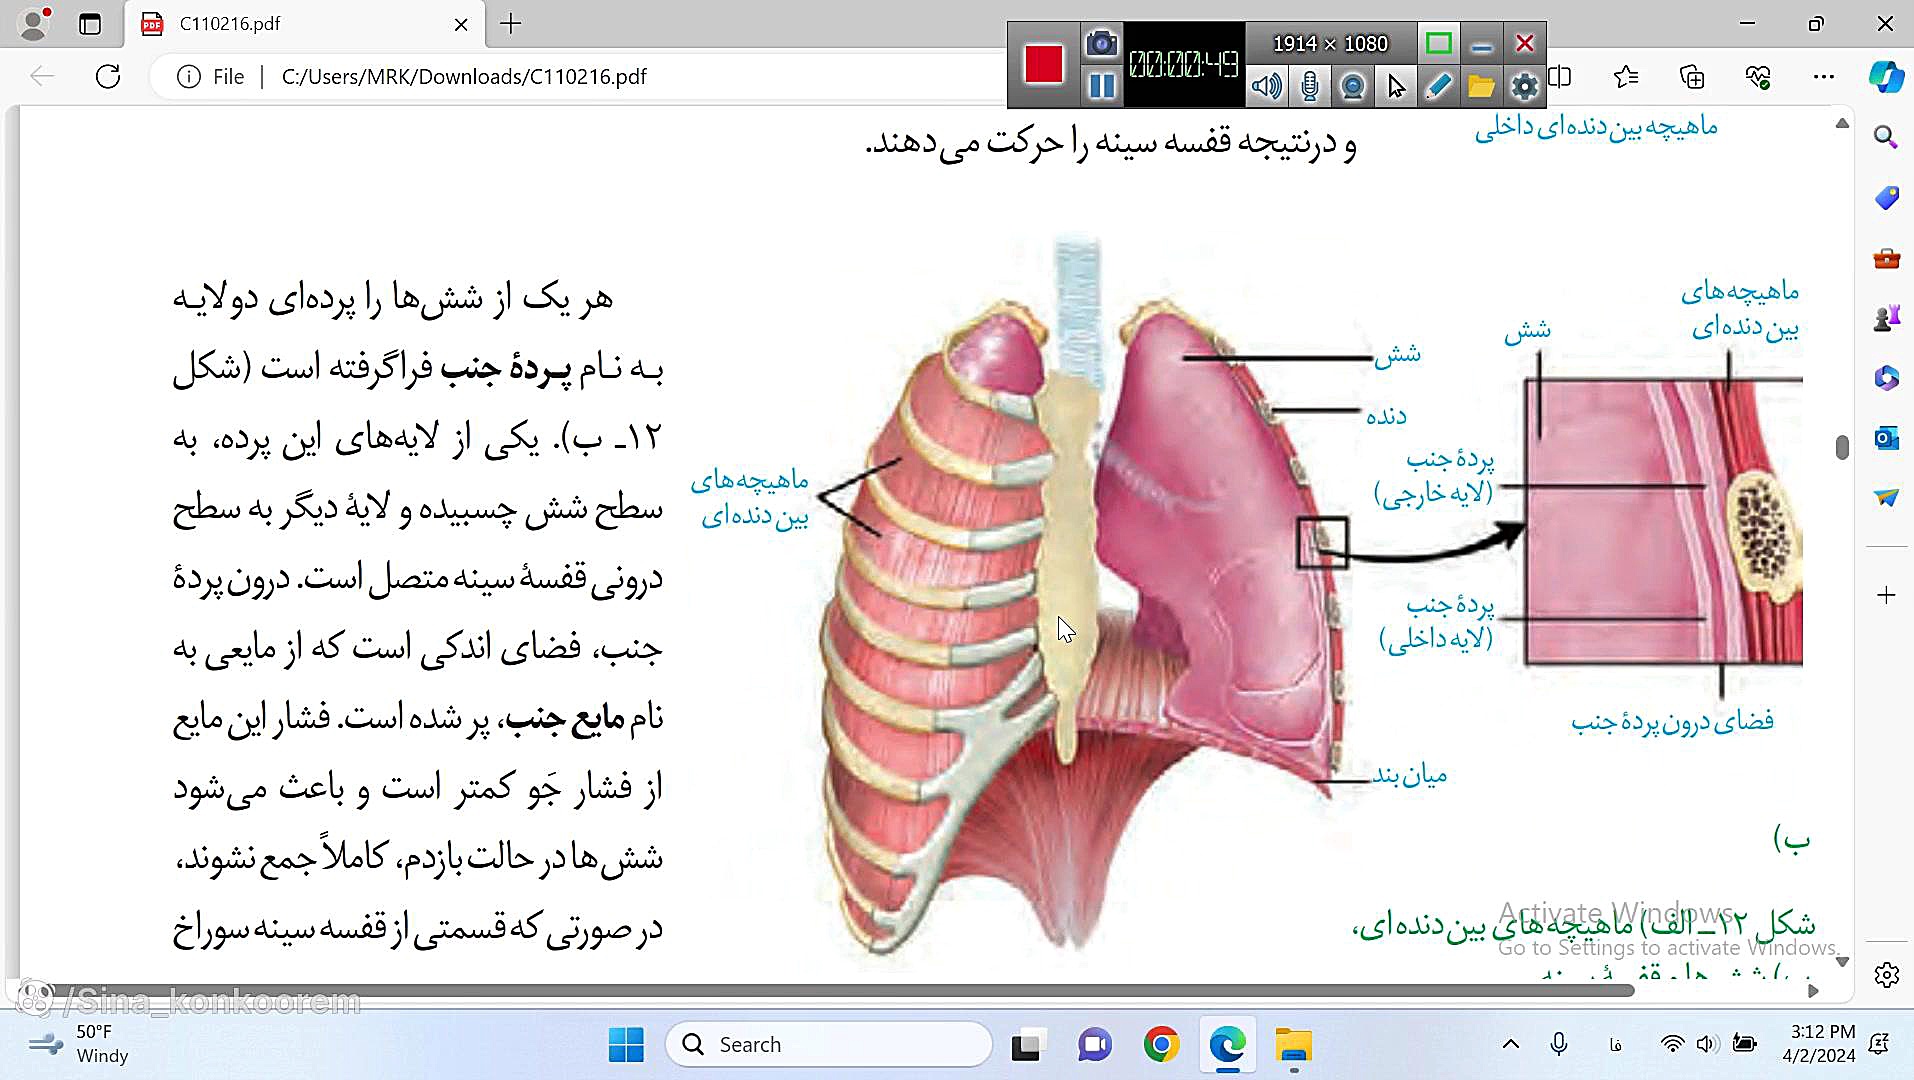1914x1080 pixels.
Task: Take a screenshot with the recorder's camera icon
Action: [1101, 43]
